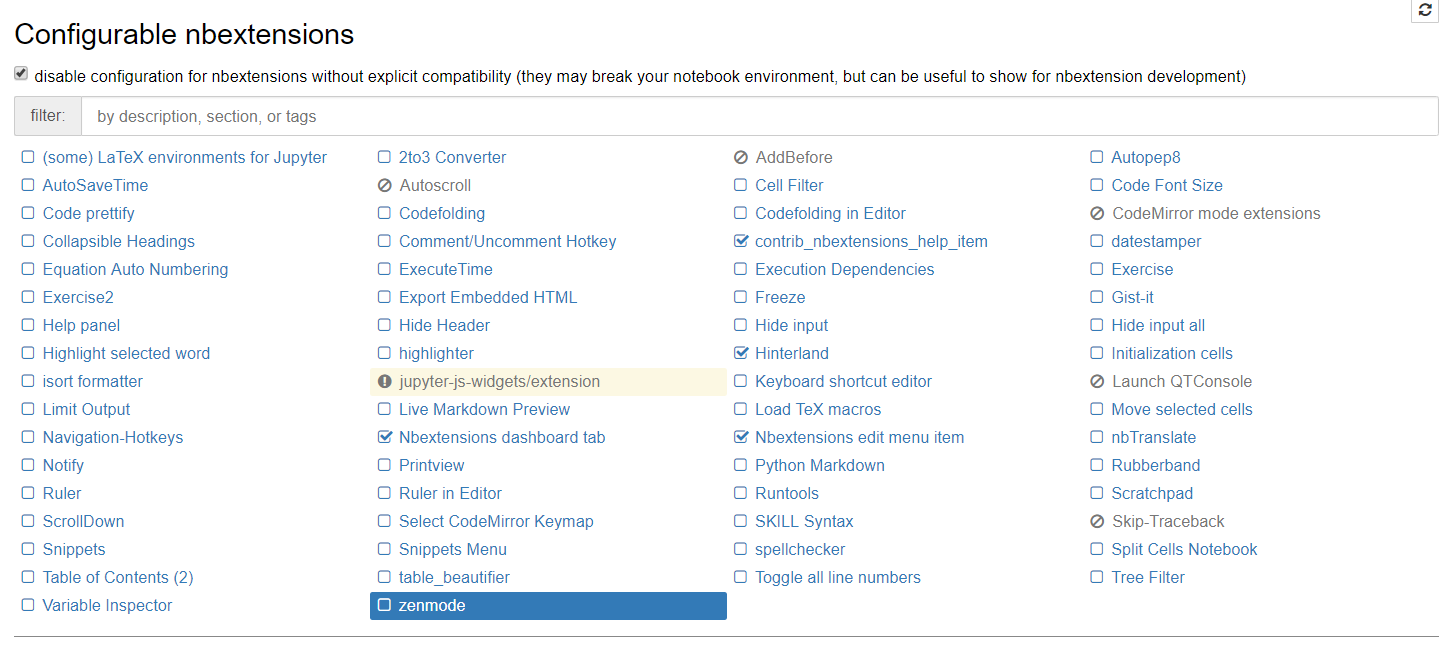Image resolution: width=1455 pixels, height=656 pixels.
Task: Click the refresh icon at top right
Action: 1425,10
